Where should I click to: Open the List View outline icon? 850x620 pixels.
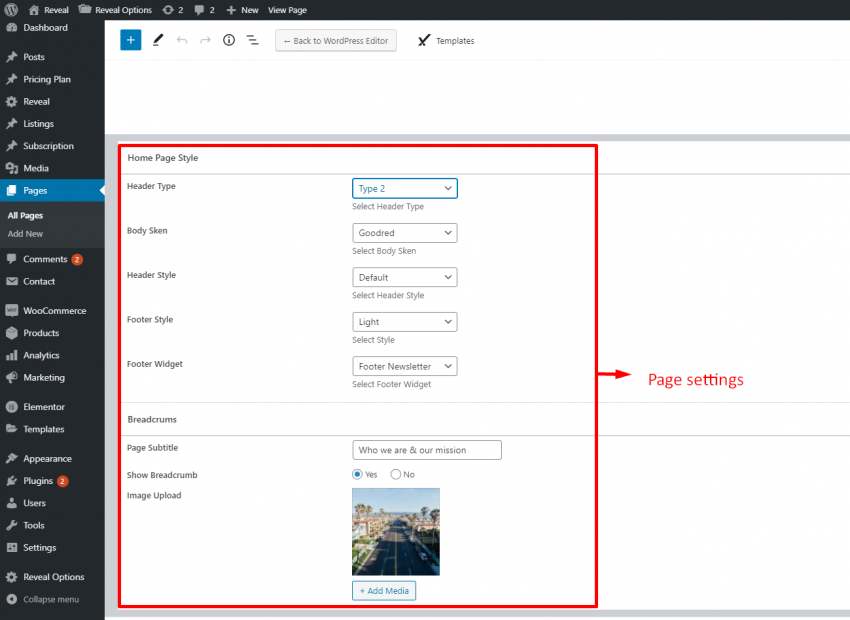coord(252,40)
